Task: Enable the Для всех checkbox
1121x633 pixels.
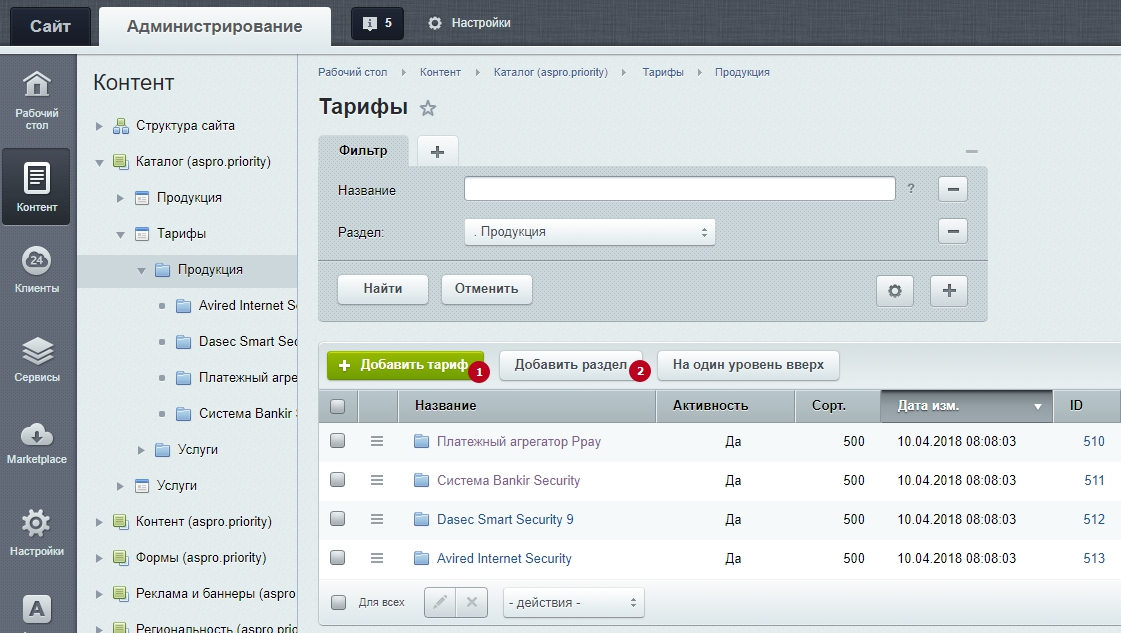Action: click(x=338, y=602)
